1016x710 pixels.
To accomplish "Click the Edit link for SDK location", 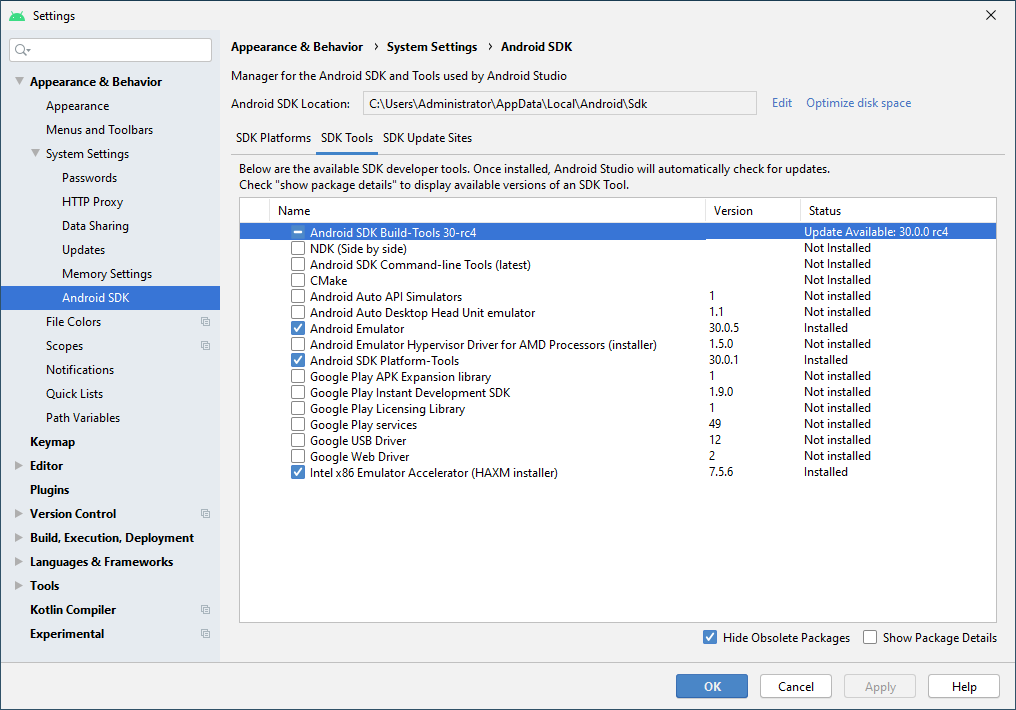I will pos(781,103).
